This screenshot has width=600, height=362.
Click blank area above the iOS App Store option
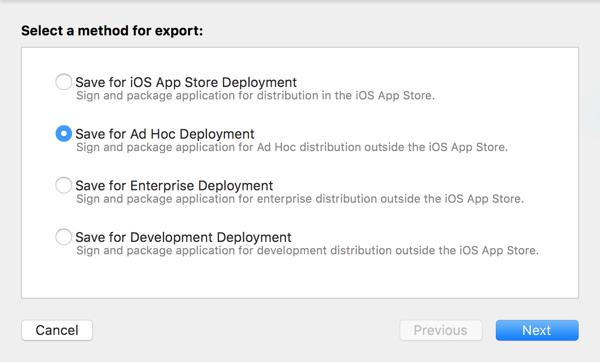[x=300, y=60]
